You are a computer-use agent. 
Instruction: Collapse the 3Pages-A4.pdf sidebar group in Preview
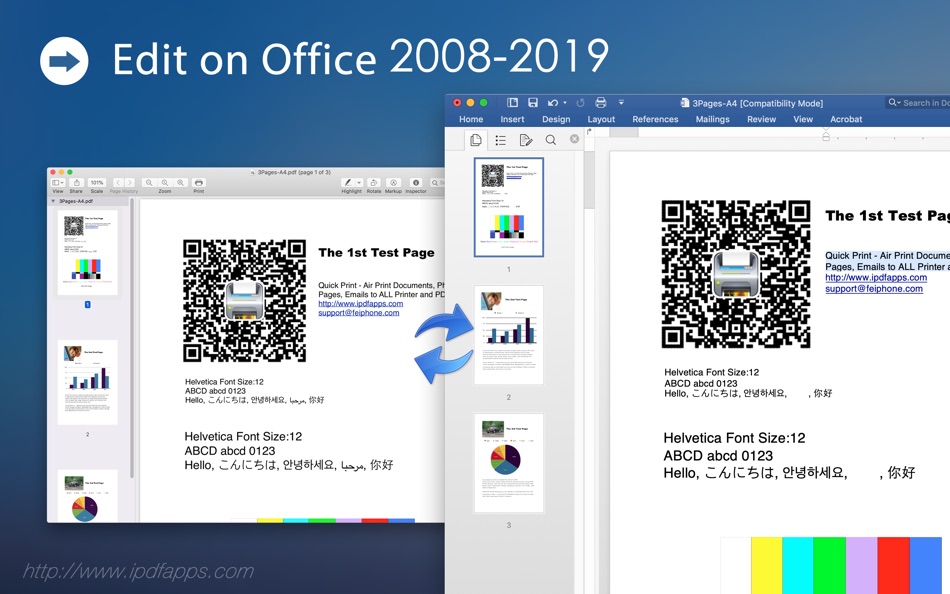pyautogui.click(x=53, y=201)
